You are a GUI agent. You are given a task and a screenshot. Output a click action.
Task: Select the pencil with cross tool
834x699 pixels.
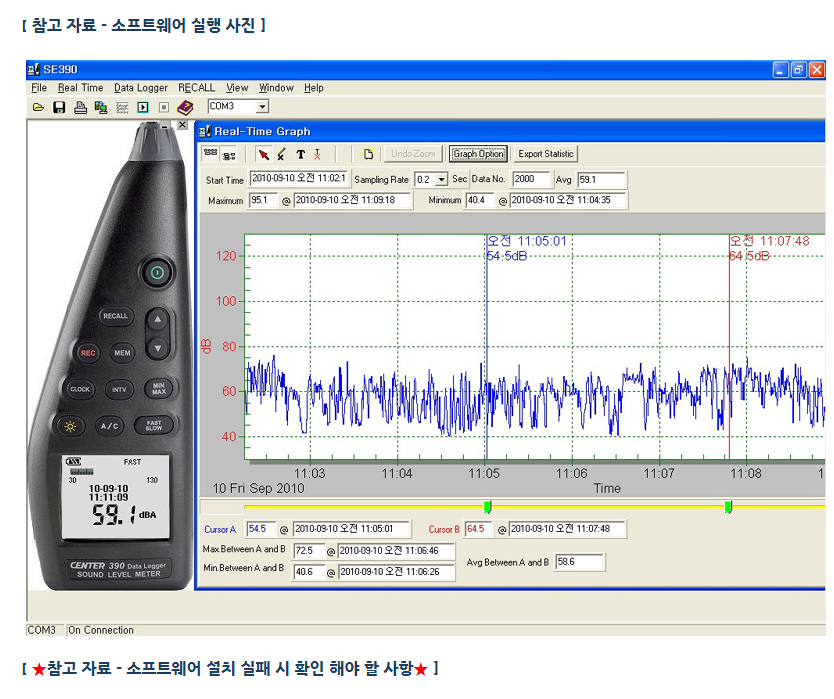(x=281, y=154)
